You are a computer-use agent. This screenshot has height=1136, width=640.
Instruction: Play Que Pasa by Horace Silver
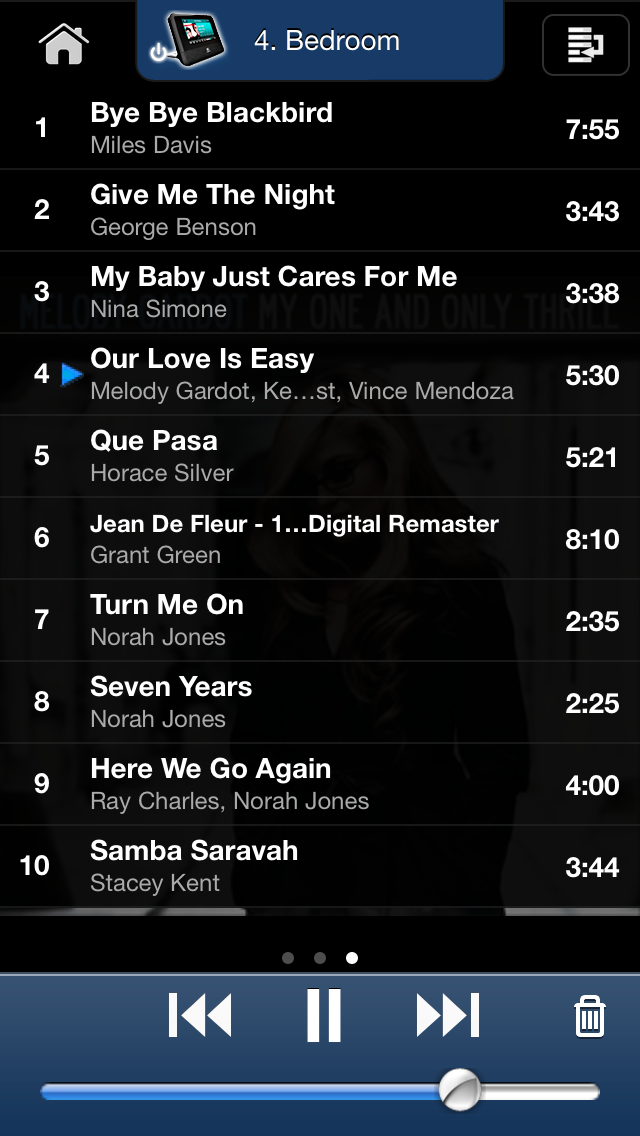point(320,456)
